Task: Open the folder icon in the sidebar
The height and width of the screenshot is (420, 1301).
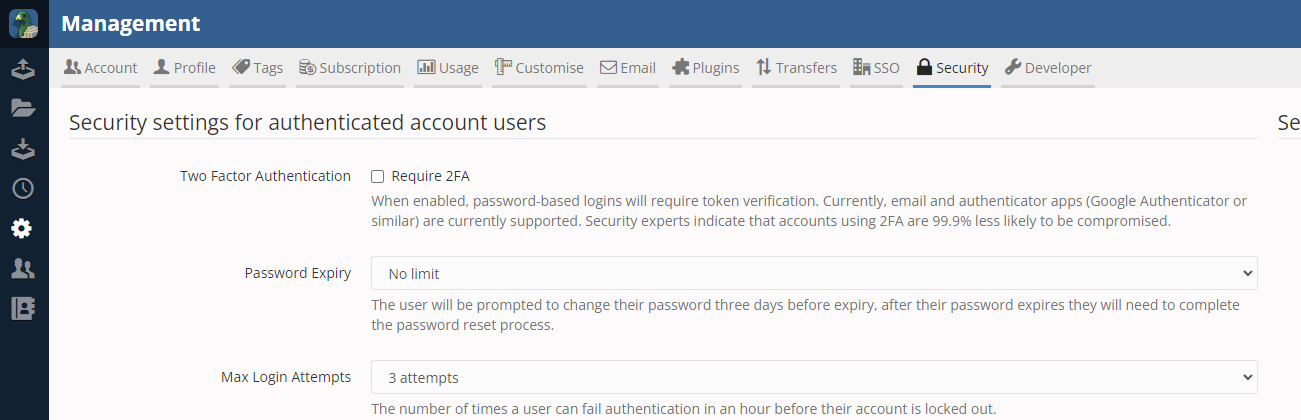Action: 23,108
